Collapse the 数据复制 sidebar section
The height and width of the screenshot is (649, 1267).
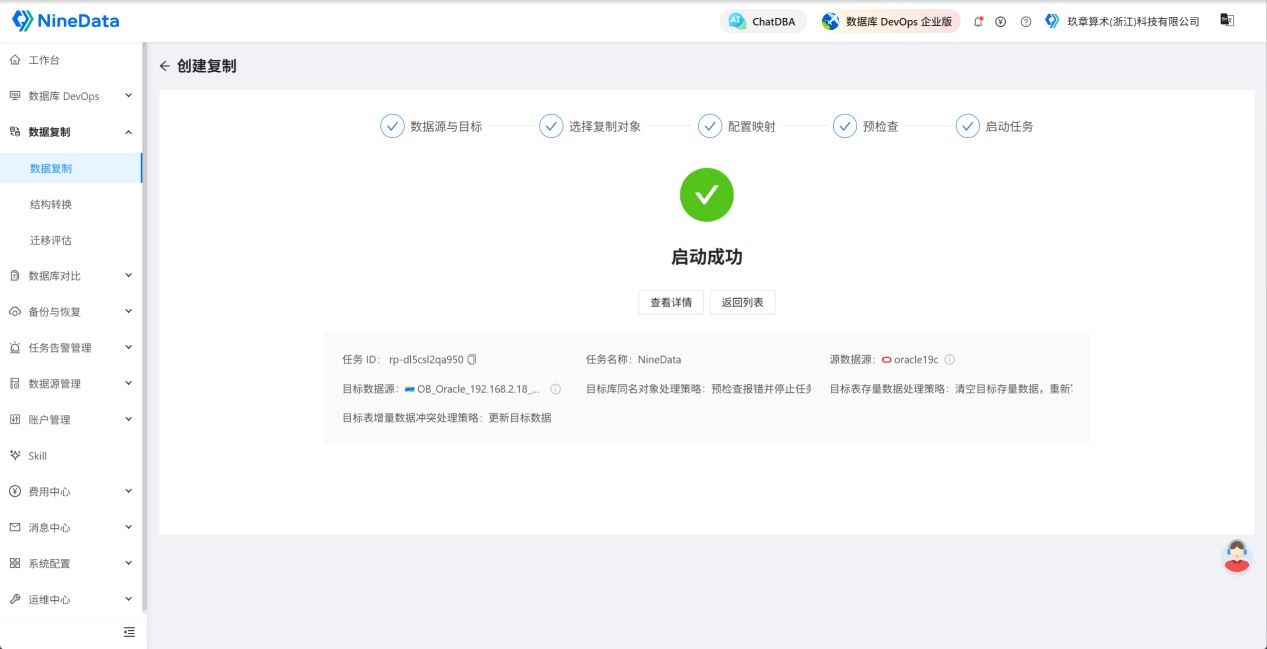[x=71, y=132]
